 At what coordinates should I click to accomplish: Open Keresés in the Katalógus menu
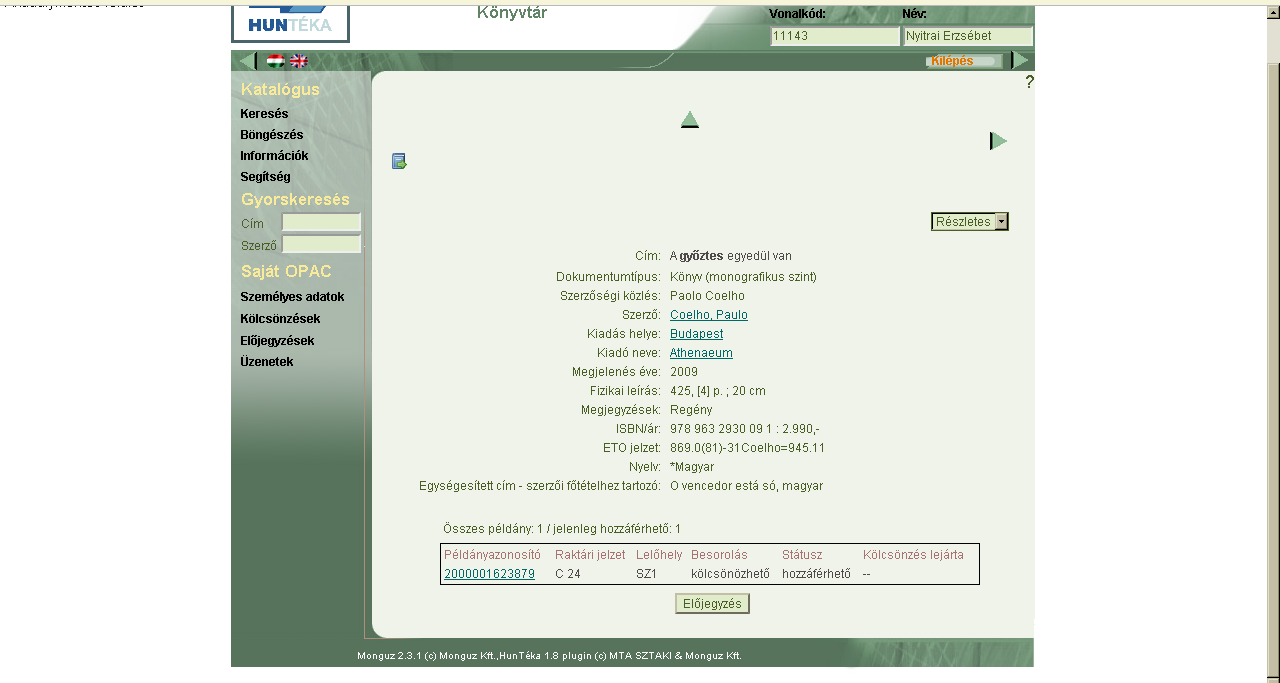(x=264, y=114)
